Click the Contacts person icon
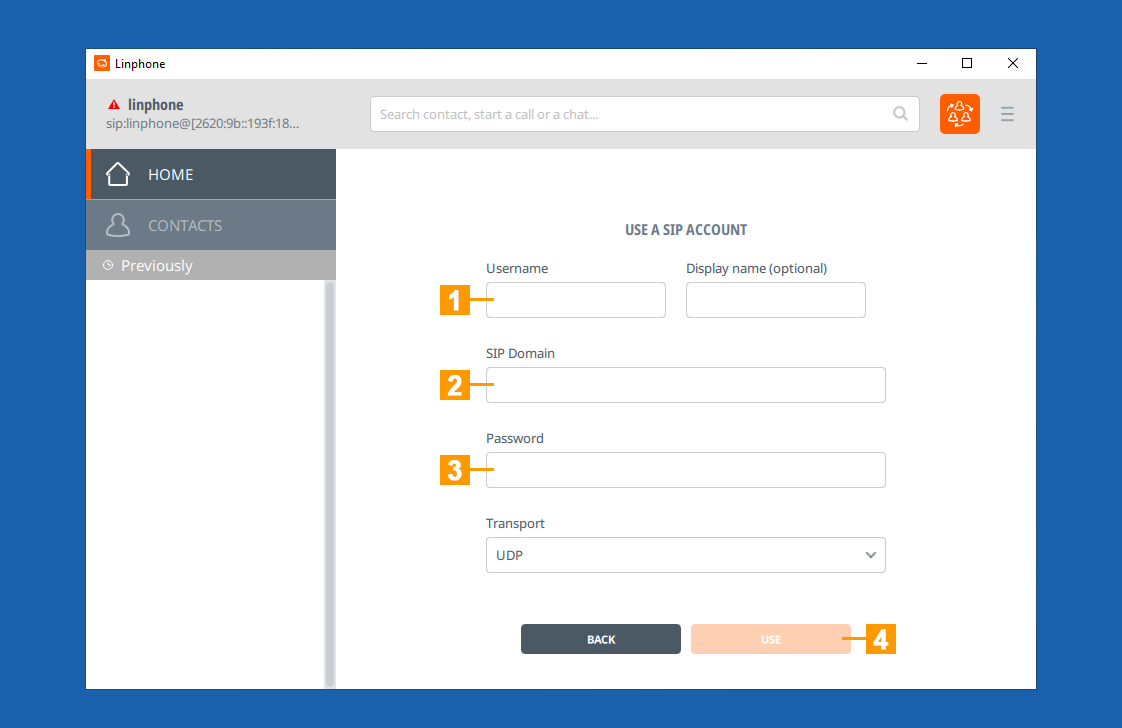 coord(118,225)
